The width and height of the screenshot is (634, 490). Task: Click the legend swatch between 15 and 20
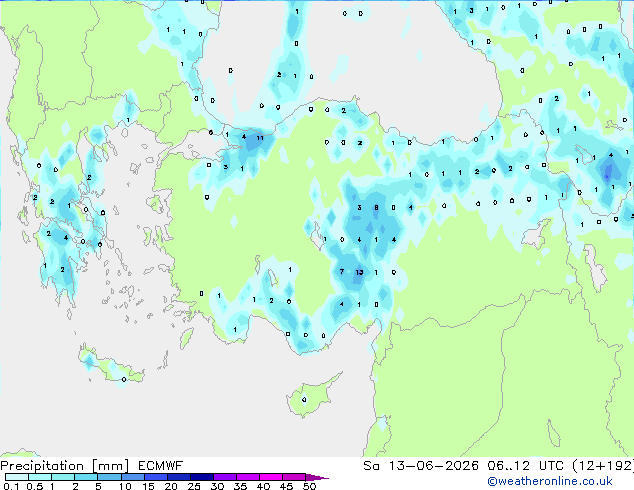tap(156, 477)
